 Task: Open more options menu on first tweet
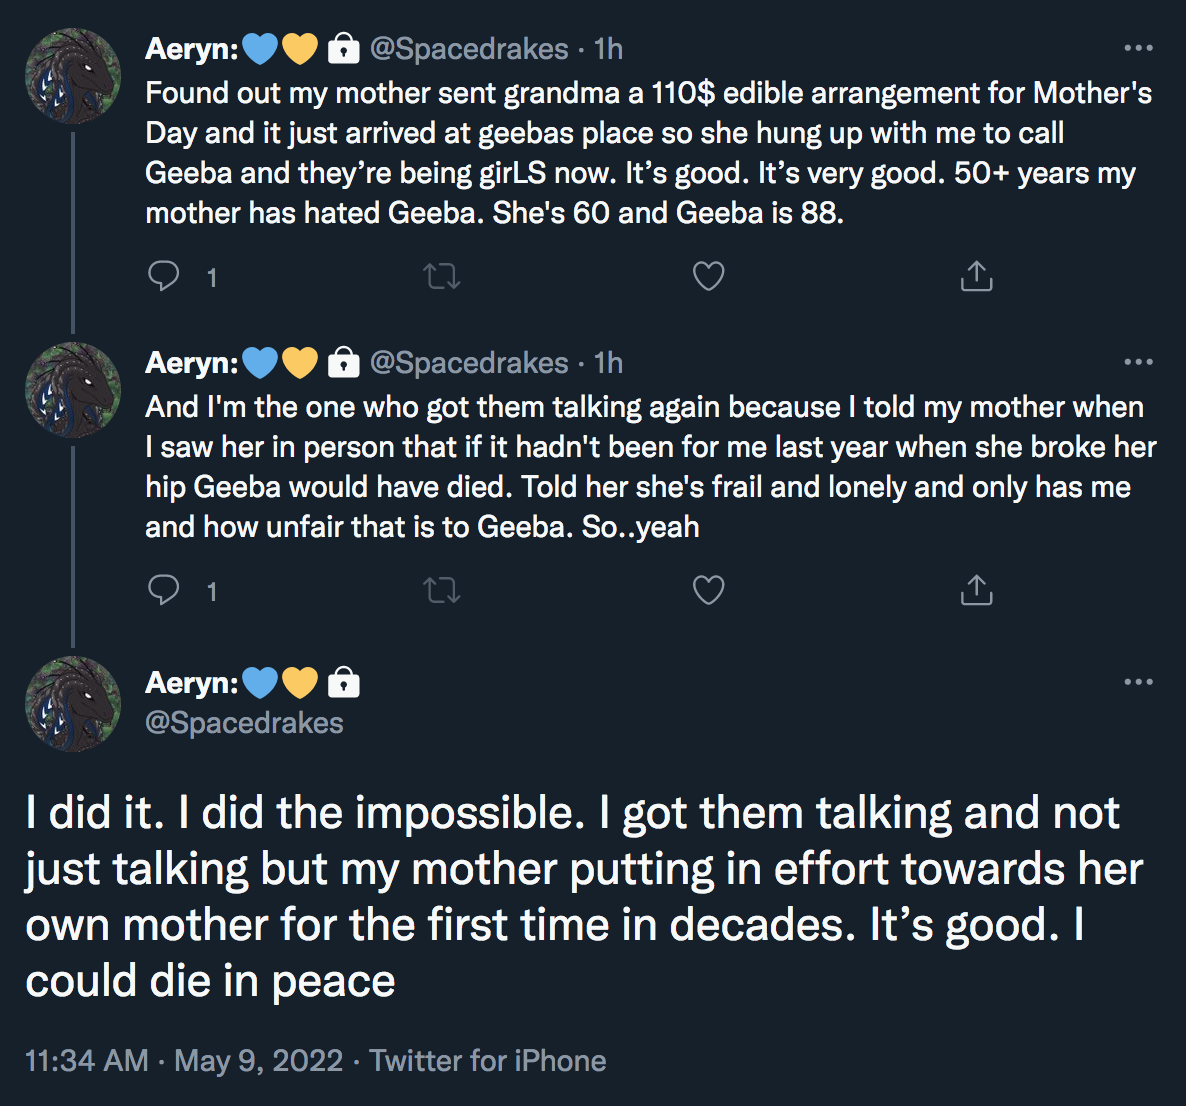1138,48
